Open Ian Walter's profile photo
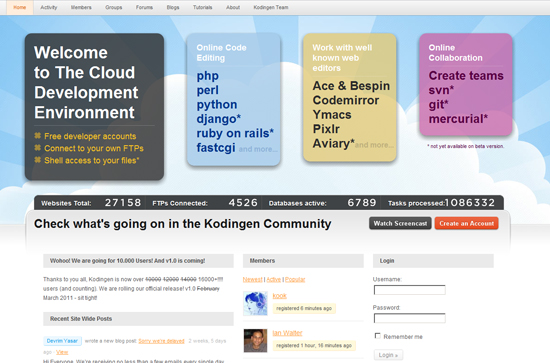This screenshot has width=550, height=363. pyautogui.click(x=255, y=341)
